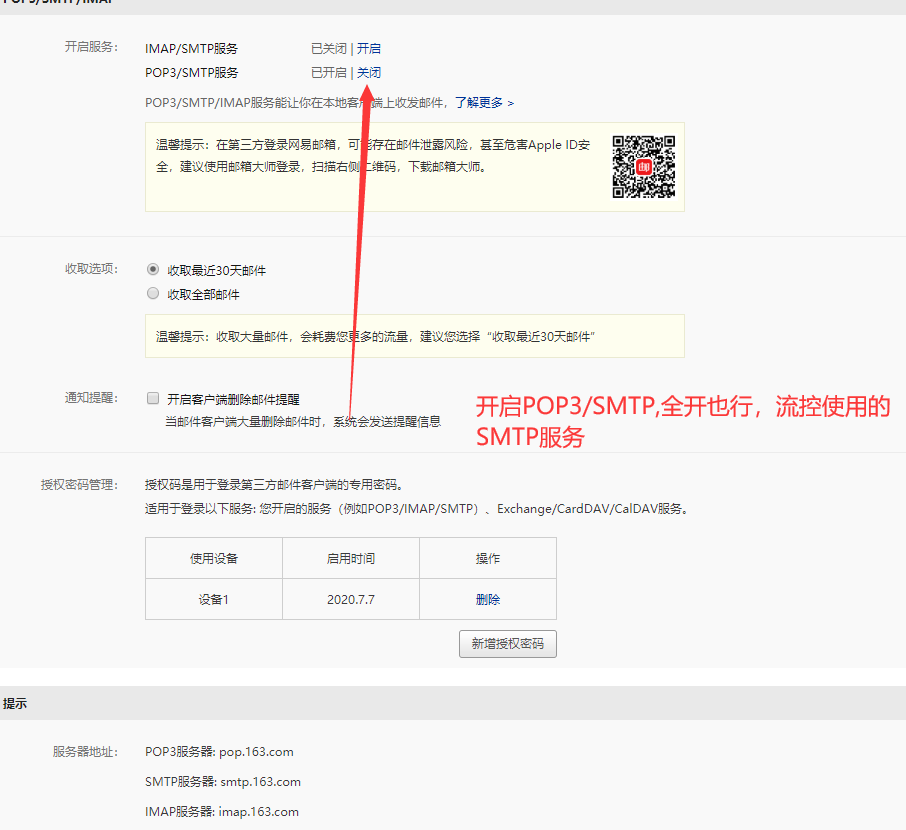Screen dimensions: 906x830
Task: Click the 2020.7.7 enable date cell
Action: tap(351, 600)
